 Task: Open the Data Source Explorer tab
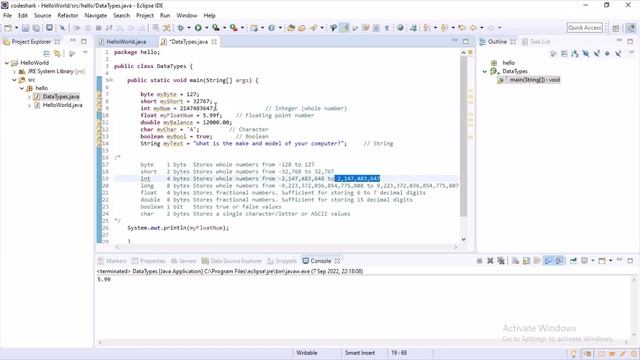coord(231,261)
